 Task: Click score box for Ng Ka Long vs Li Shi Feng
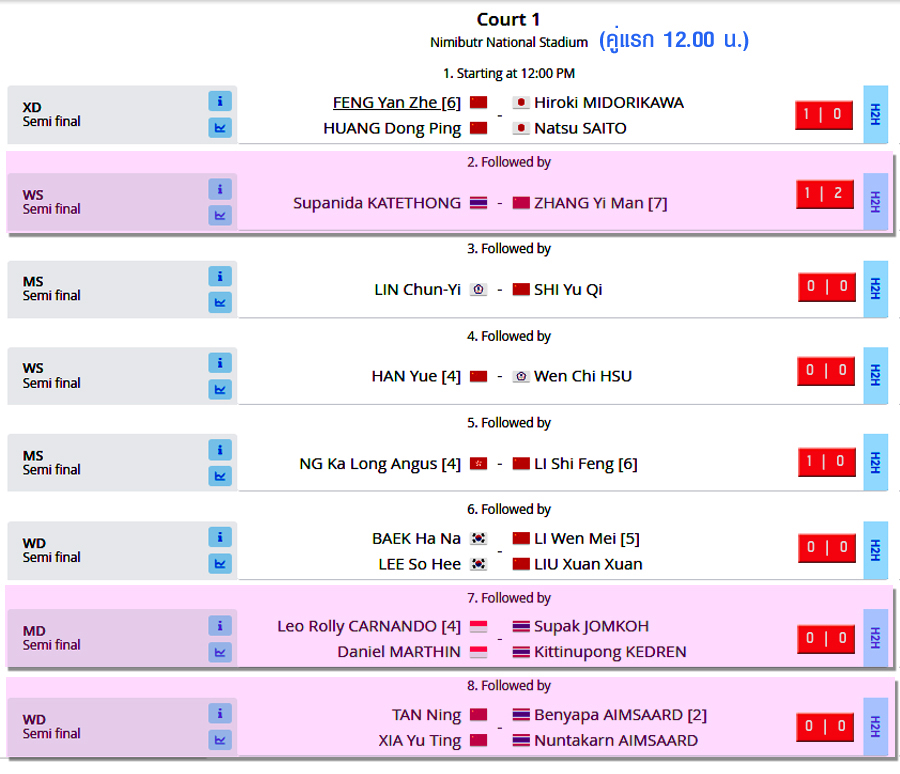[826, 461]
